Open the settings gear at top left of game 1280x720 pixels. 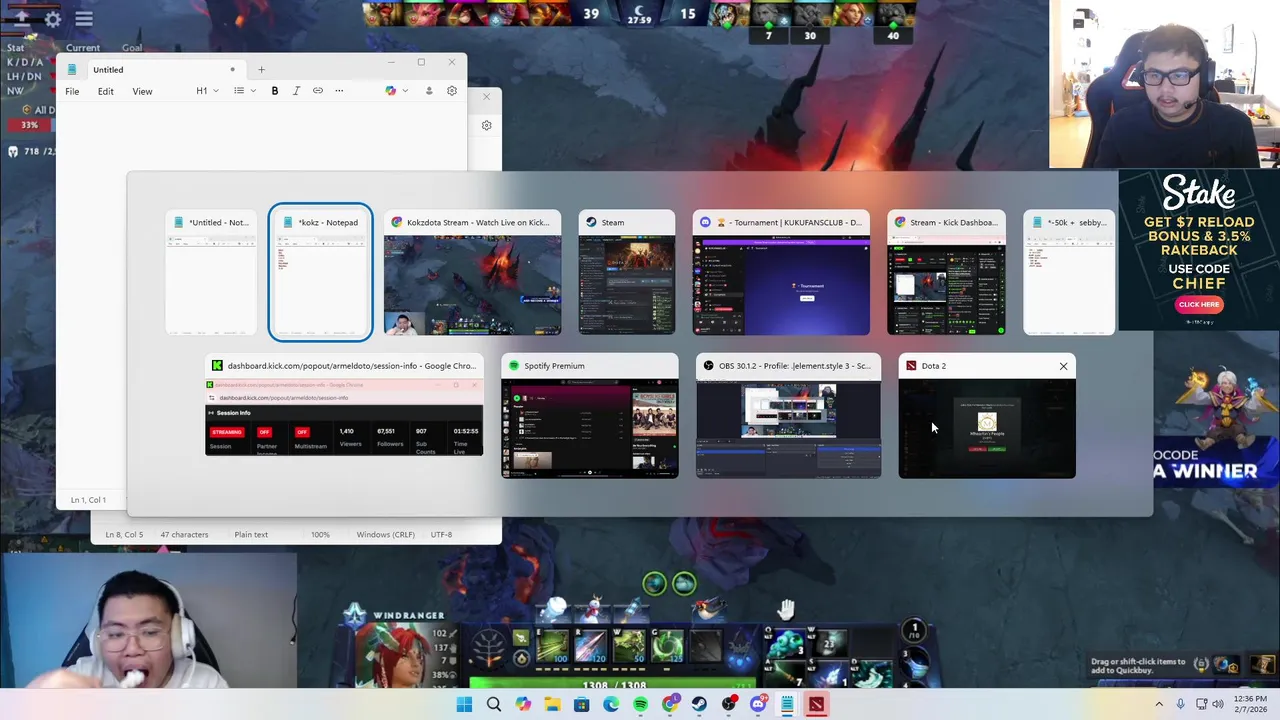[x=53, y=18]
